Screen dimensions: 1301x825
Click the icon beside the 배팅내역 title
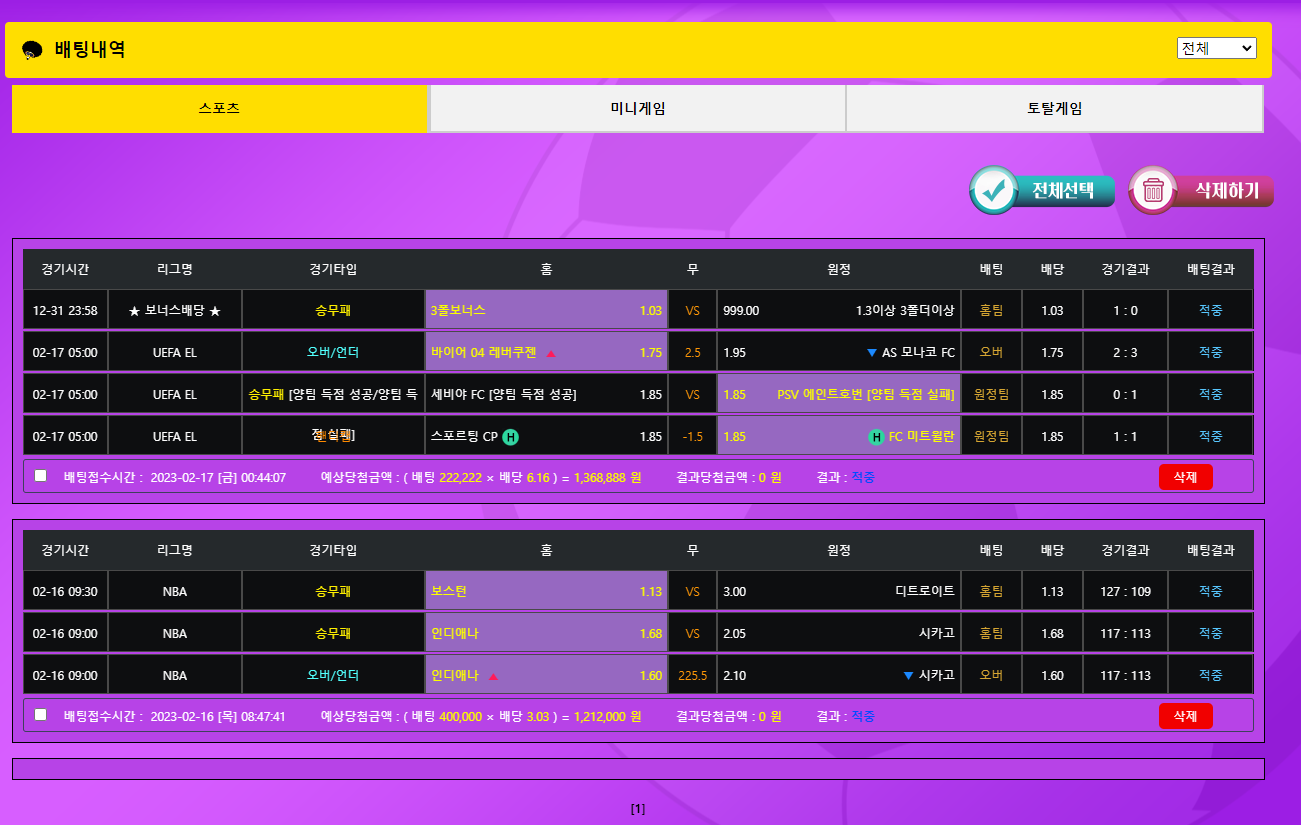tap(32, 50)
